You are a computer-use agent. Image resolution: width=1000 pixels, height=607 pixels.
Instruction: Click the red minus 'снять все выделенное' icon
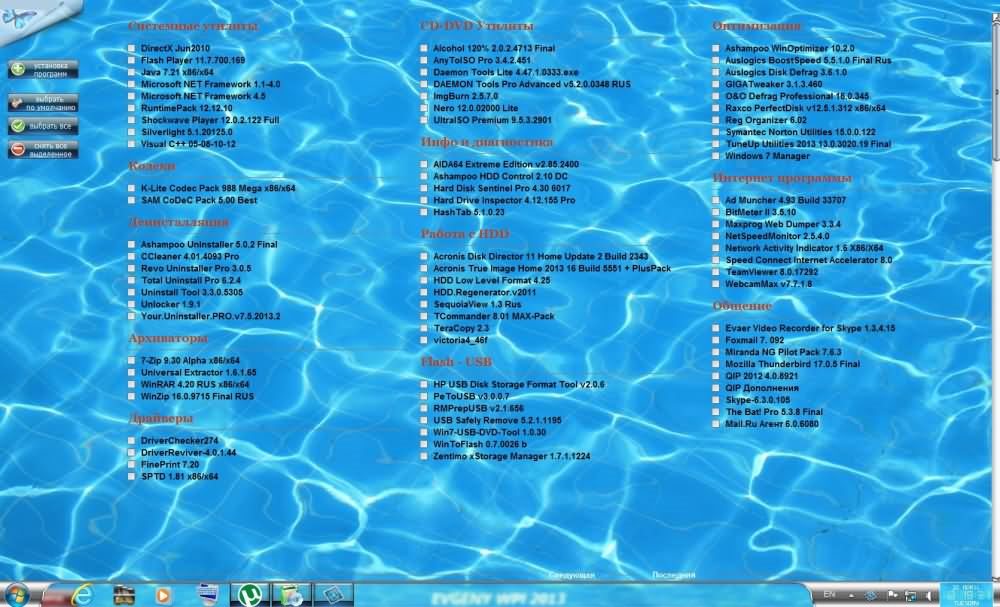pyautogui.click(x=18, y=149)
